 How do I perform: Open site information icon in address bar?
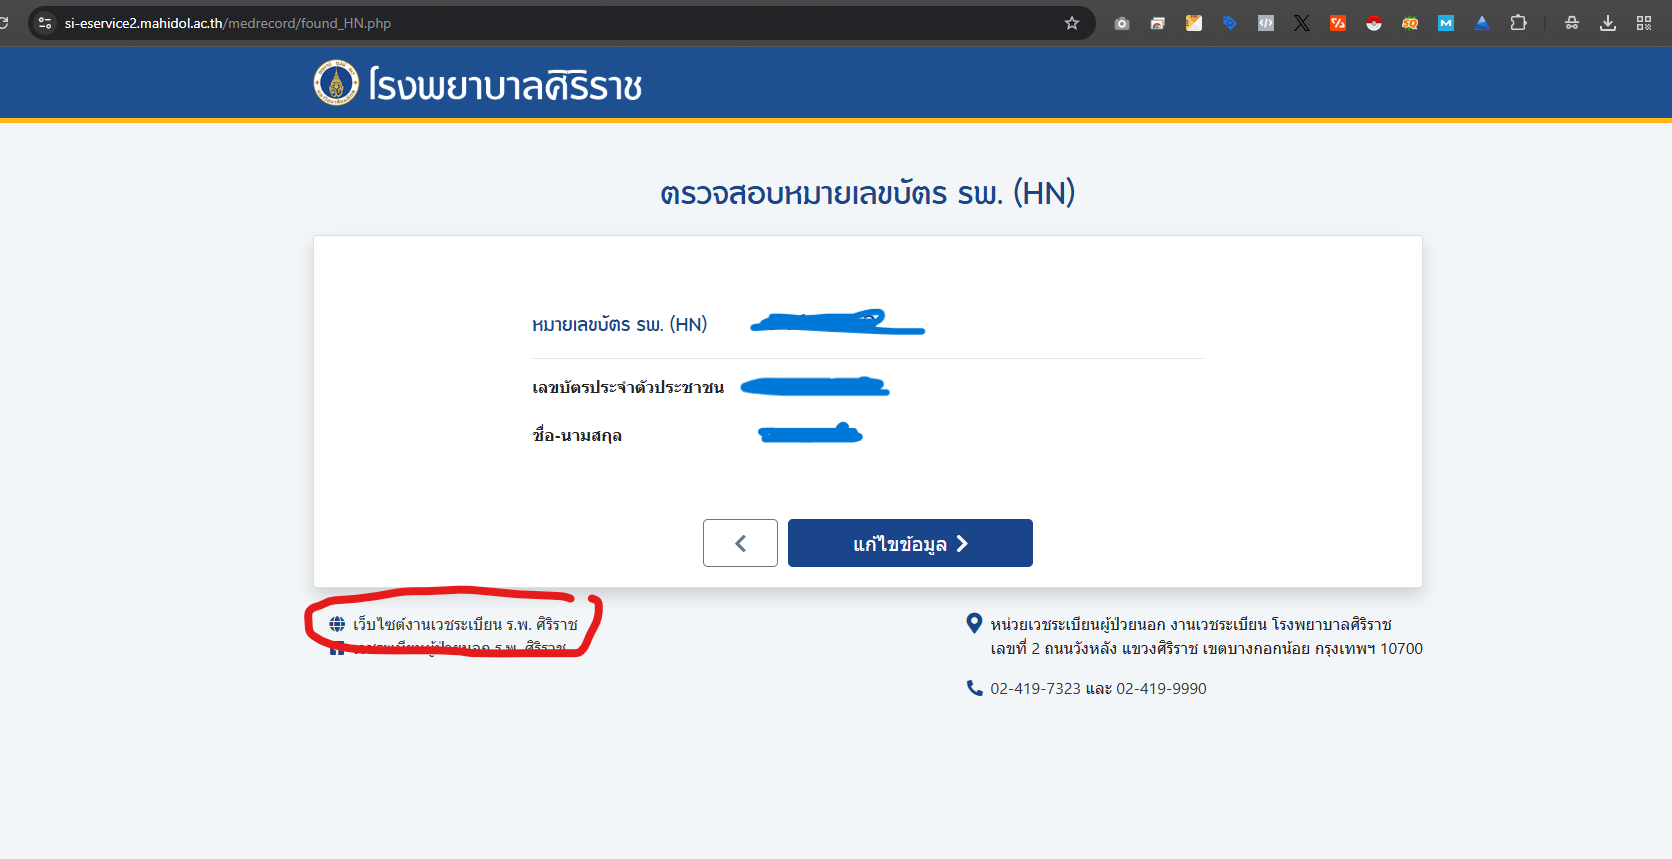[45, 23]
